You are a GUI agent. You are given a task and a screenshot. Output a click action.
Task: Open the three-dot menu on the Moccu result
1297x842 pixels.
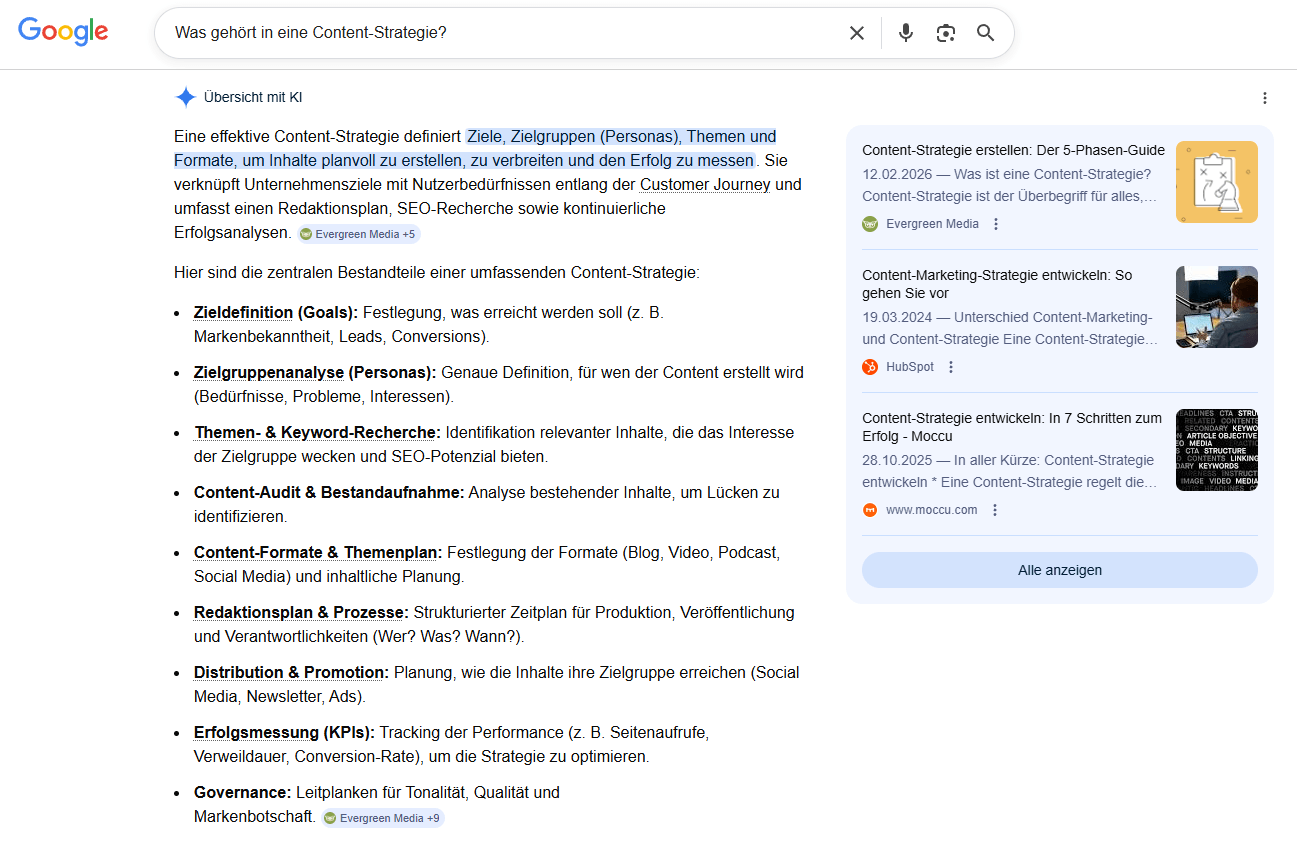(994, 509)
